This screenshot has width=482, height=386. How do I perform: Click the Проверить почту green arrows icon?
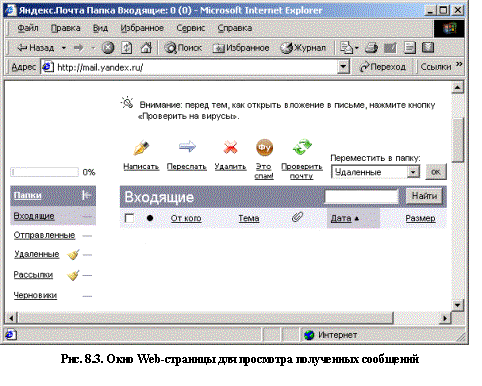(x=302, y=147)
